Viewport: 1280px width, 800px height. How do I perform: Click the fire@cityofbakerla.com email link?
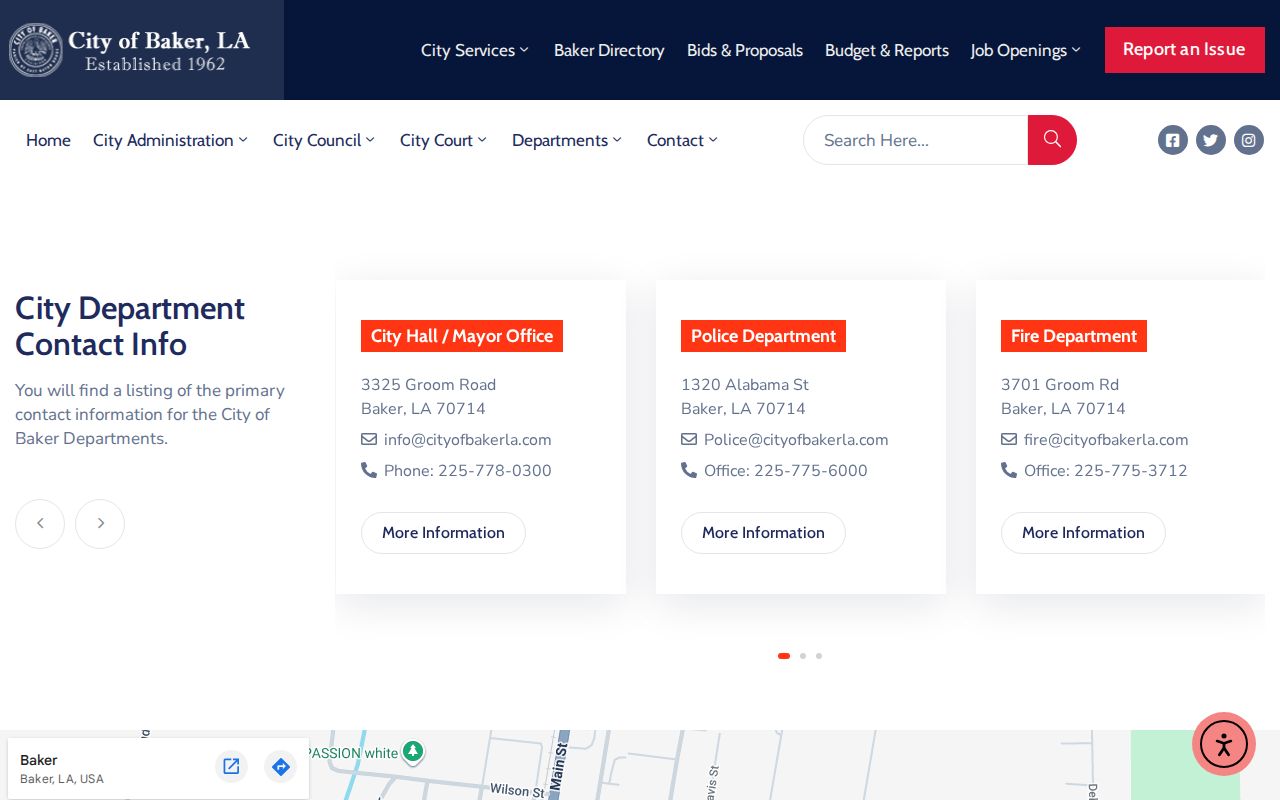(x=1106, y=439)
